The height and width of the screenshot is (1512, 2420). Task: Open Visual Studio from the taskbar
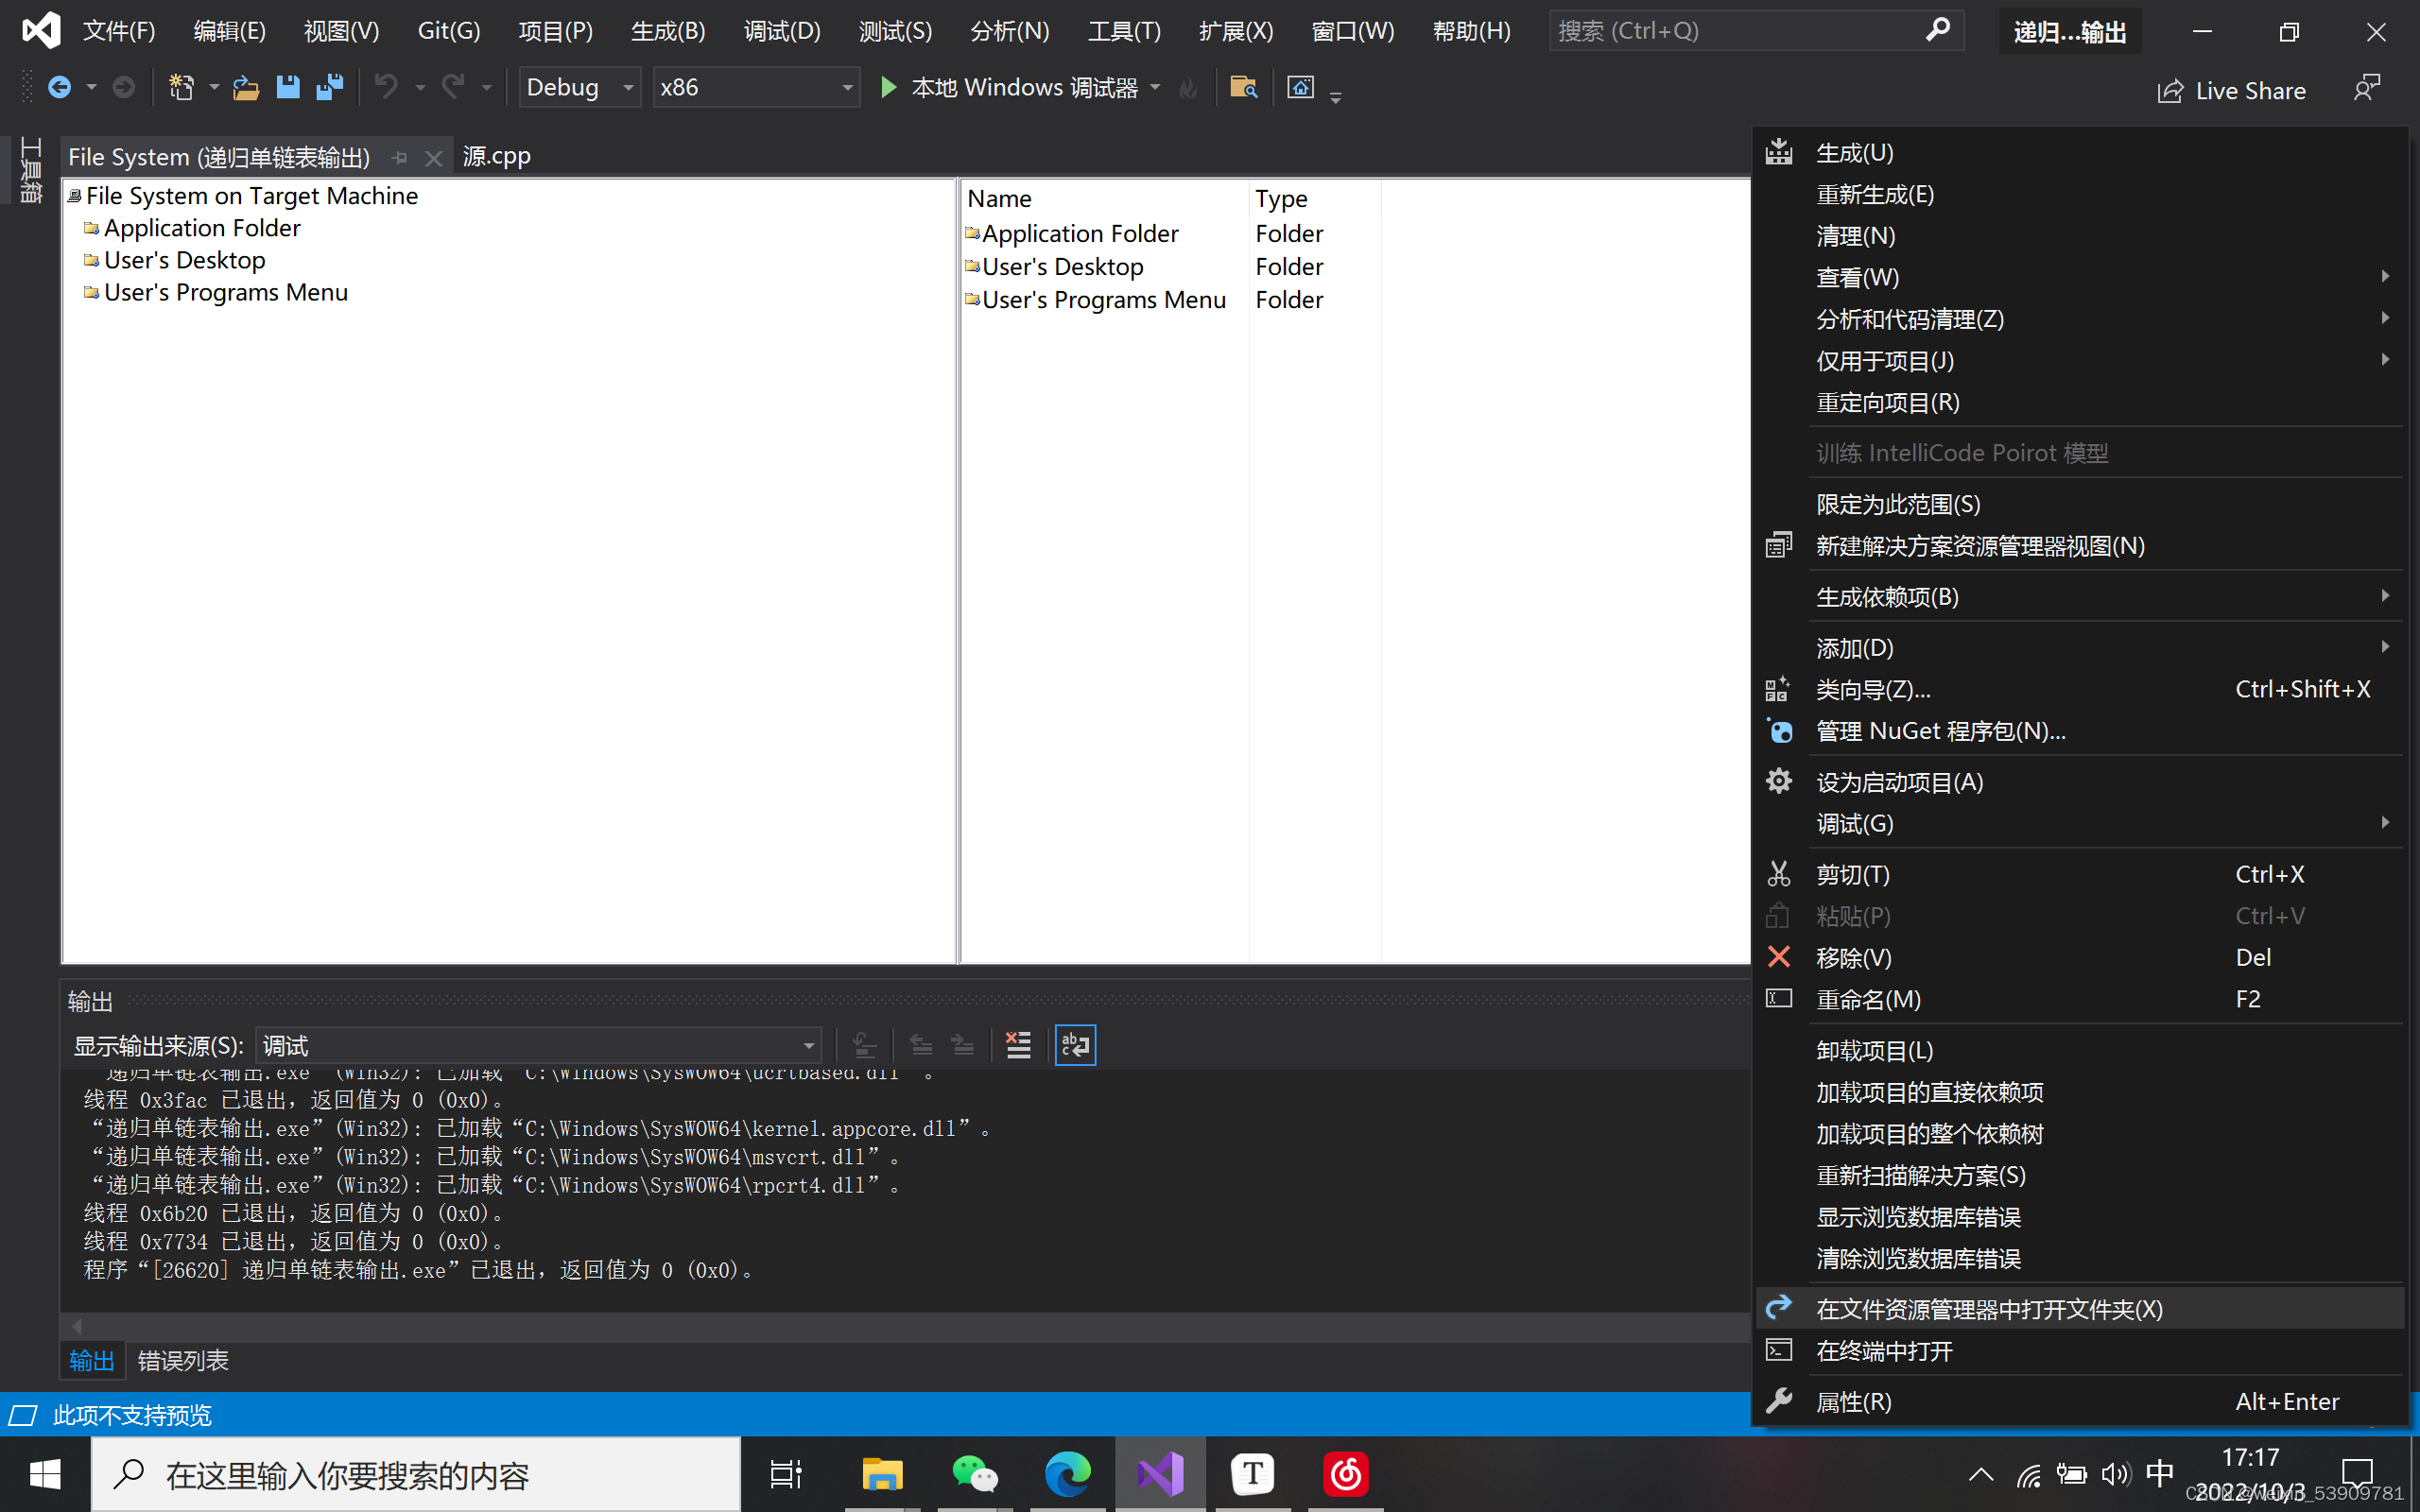click(x=1160, y=1474)
